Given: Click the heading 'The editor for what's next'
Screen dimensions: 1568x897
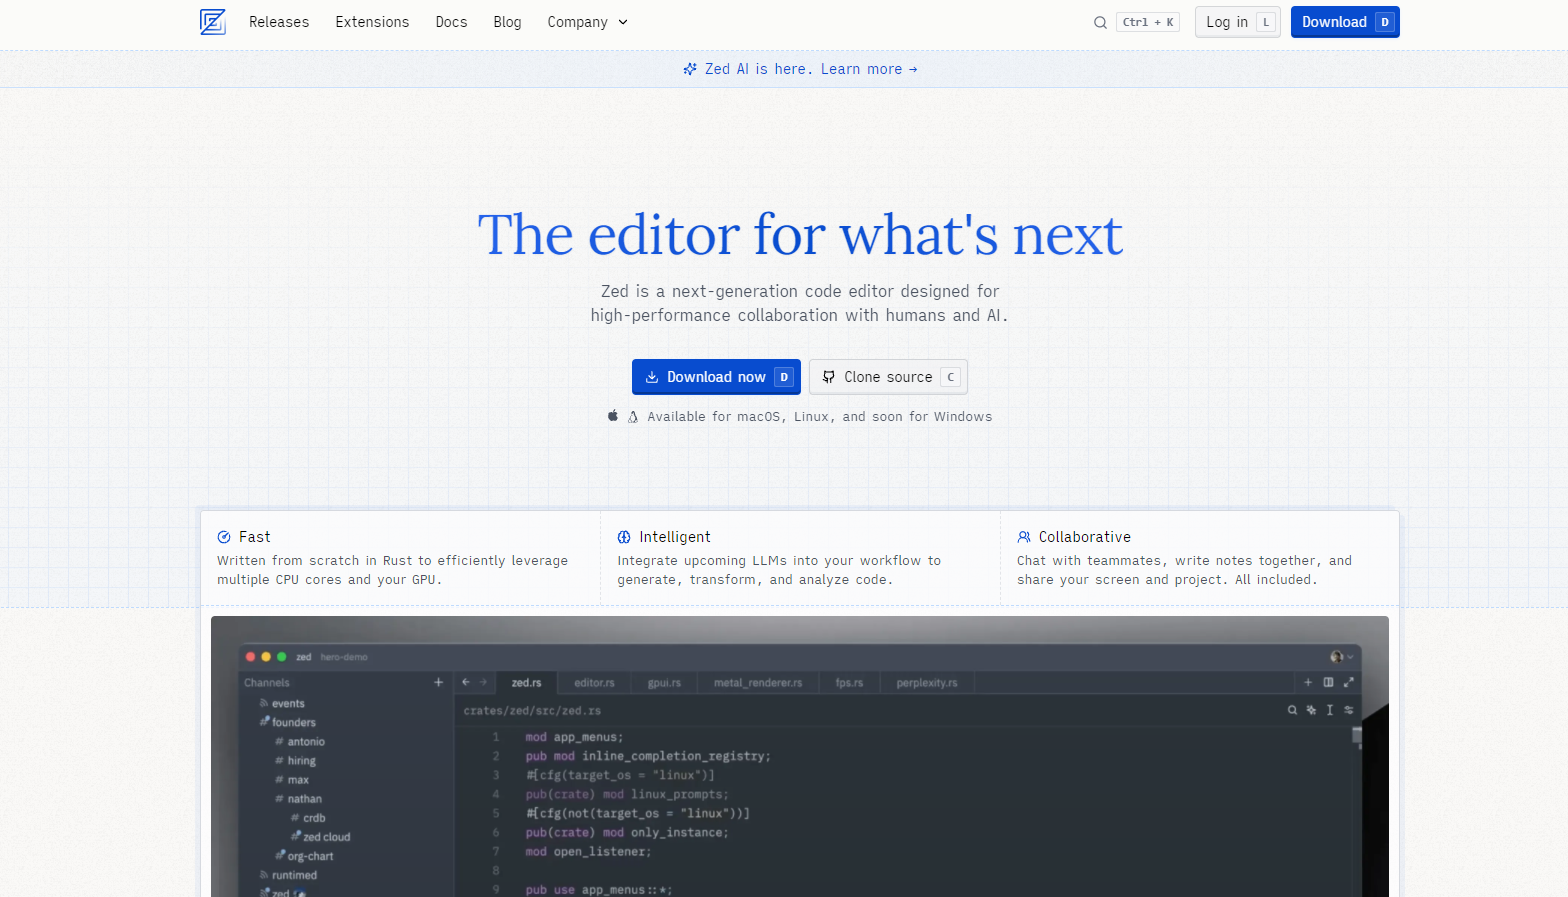Looking at the screenshot, I should (x=800, y=235).
